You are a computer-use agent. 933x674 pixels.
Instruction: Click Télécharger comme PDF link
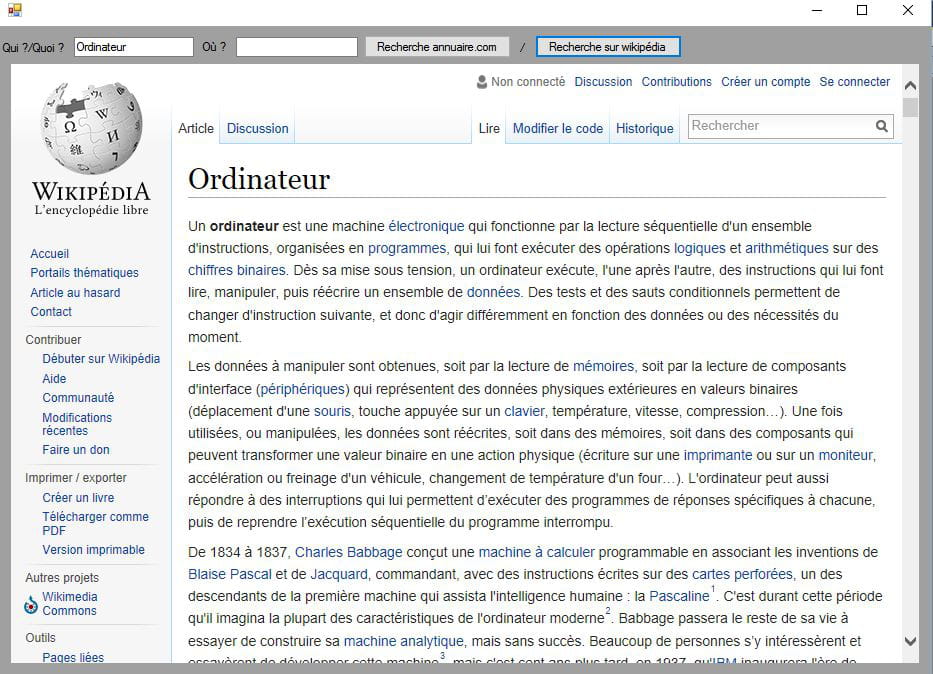(95, 523)
